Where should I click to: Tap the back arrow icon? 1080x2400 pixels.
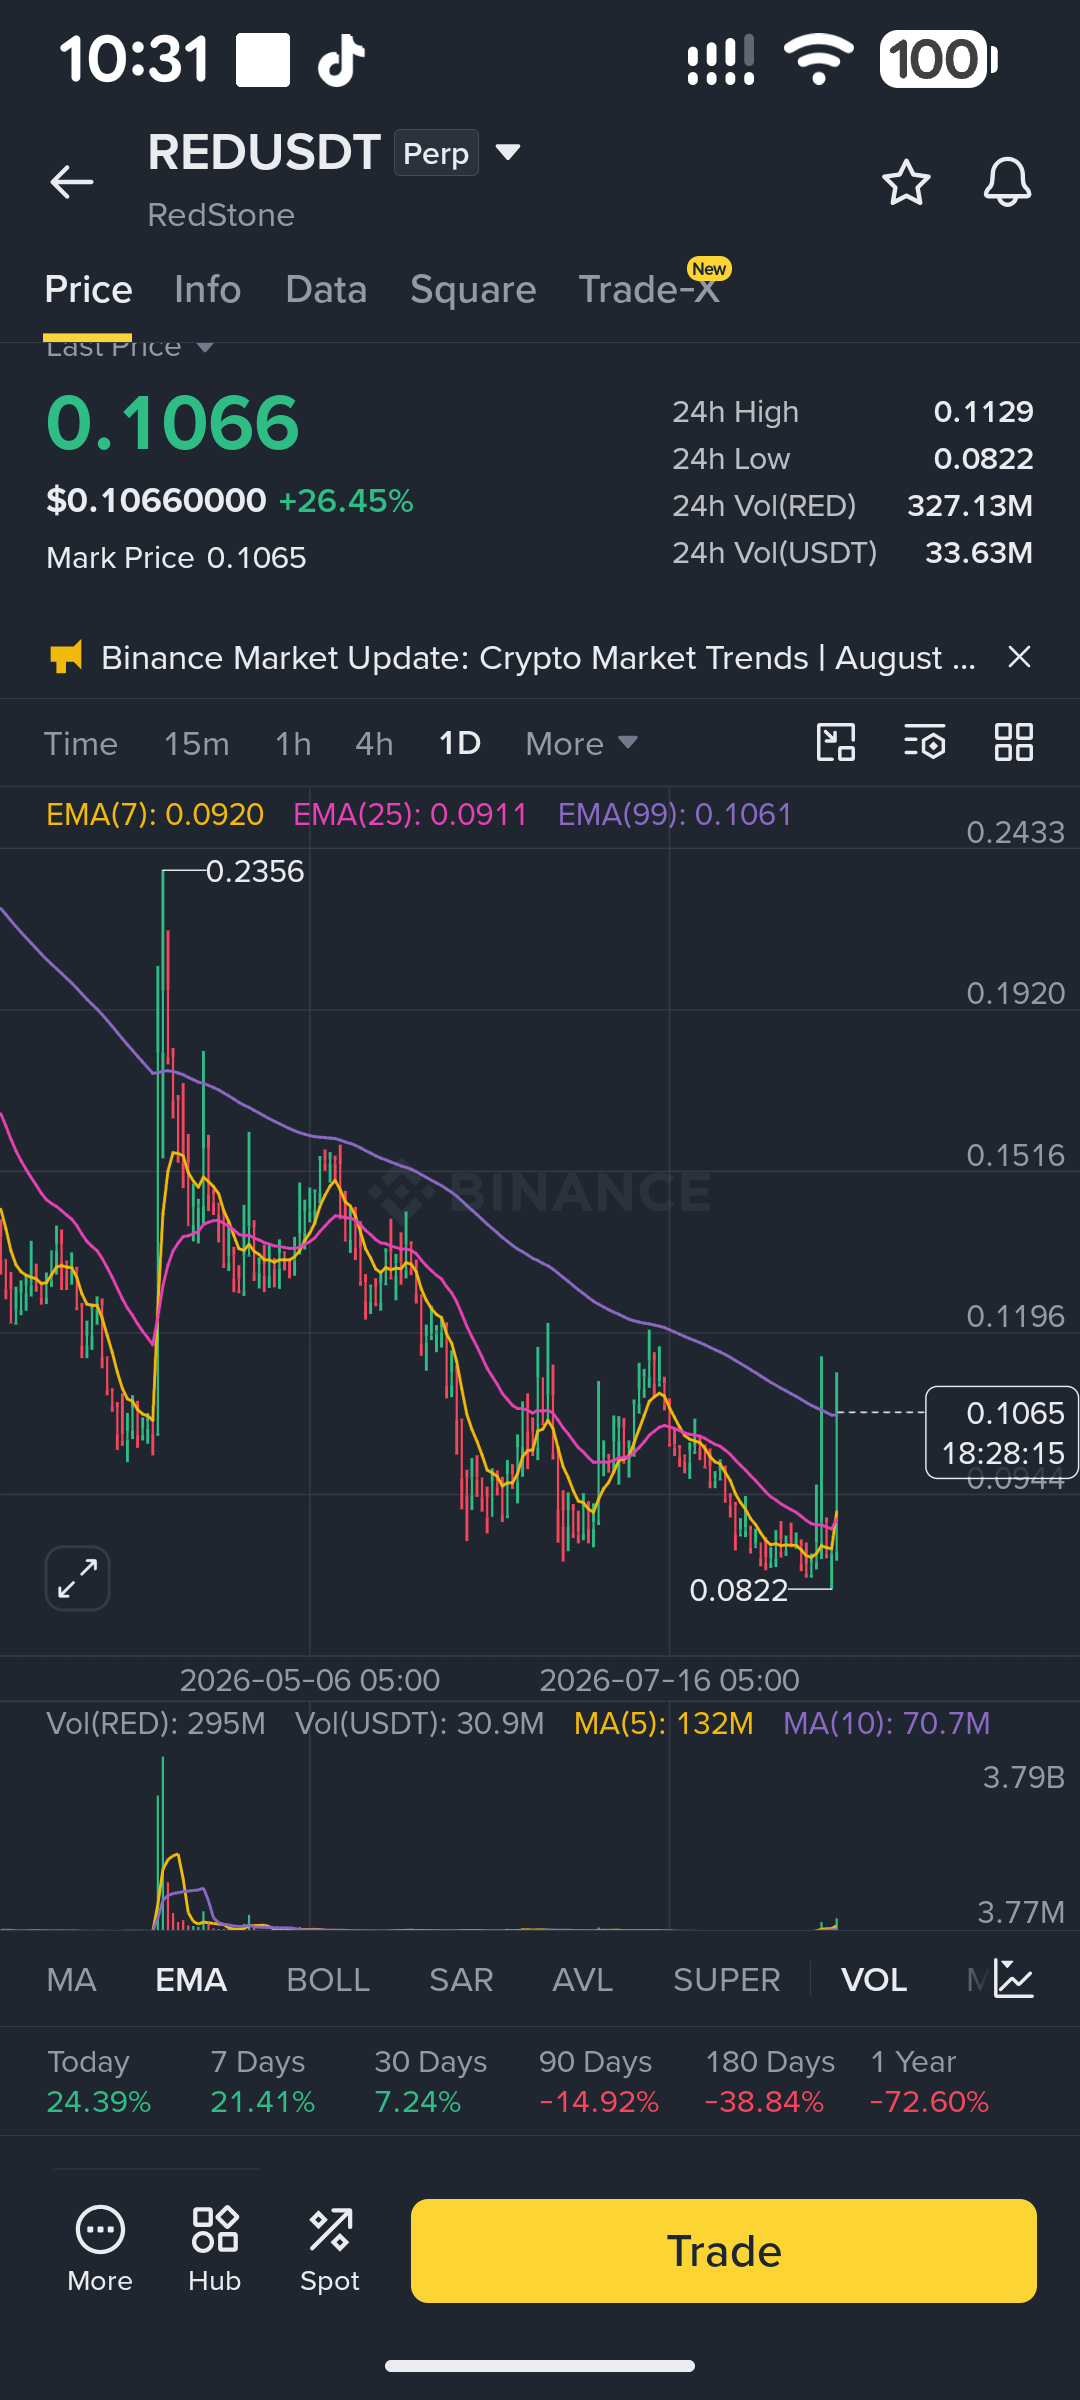[72, 182]
